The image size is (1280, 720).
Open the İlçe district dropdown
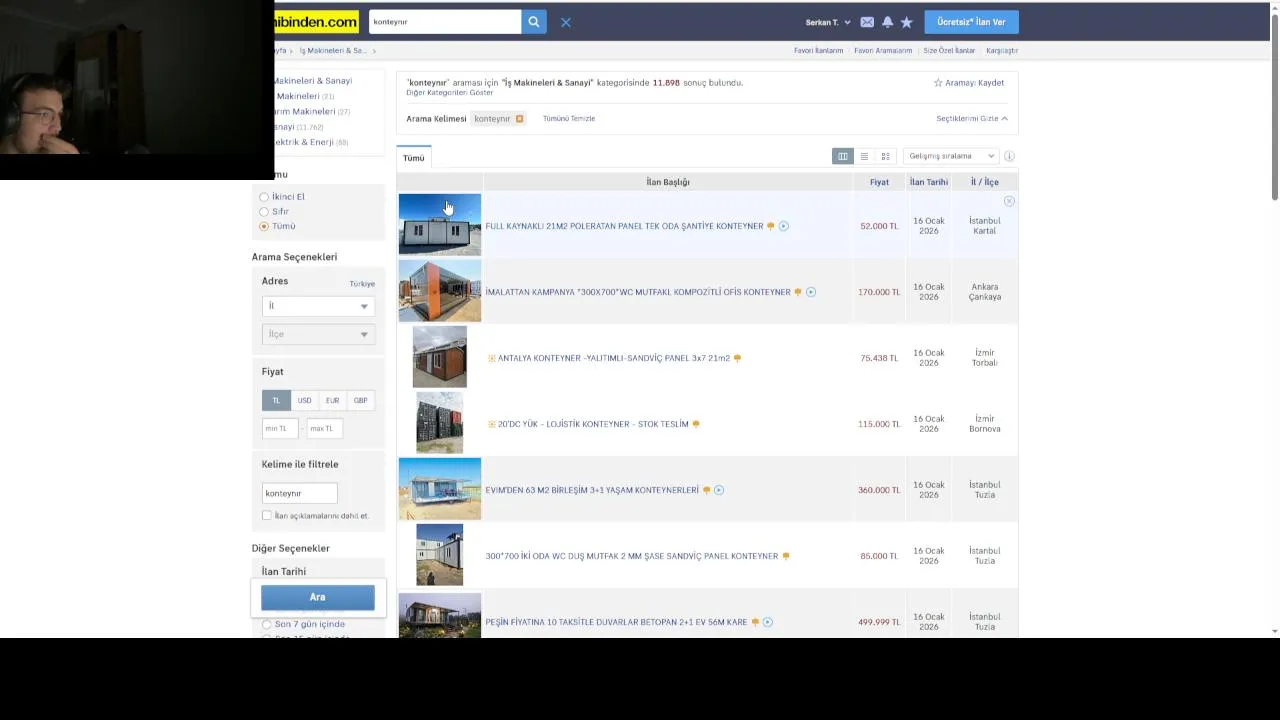coord(318,334)
